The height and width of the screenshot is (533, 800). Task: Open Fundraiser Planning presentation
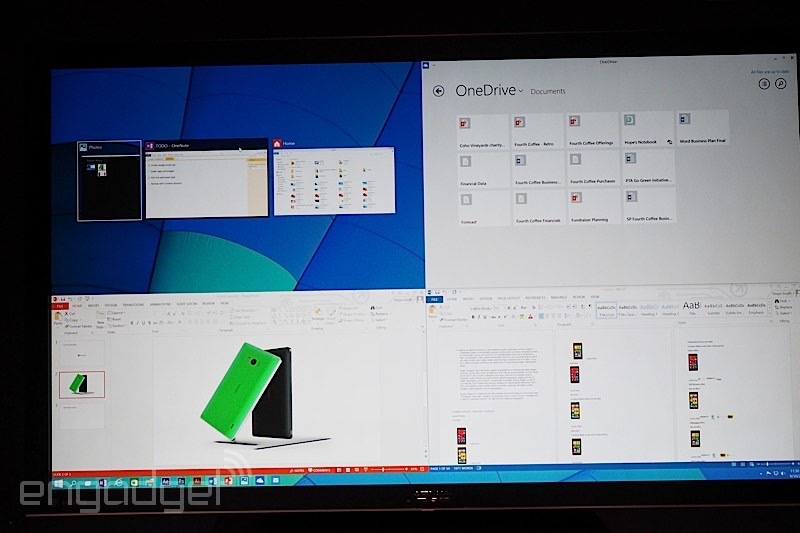593,207
